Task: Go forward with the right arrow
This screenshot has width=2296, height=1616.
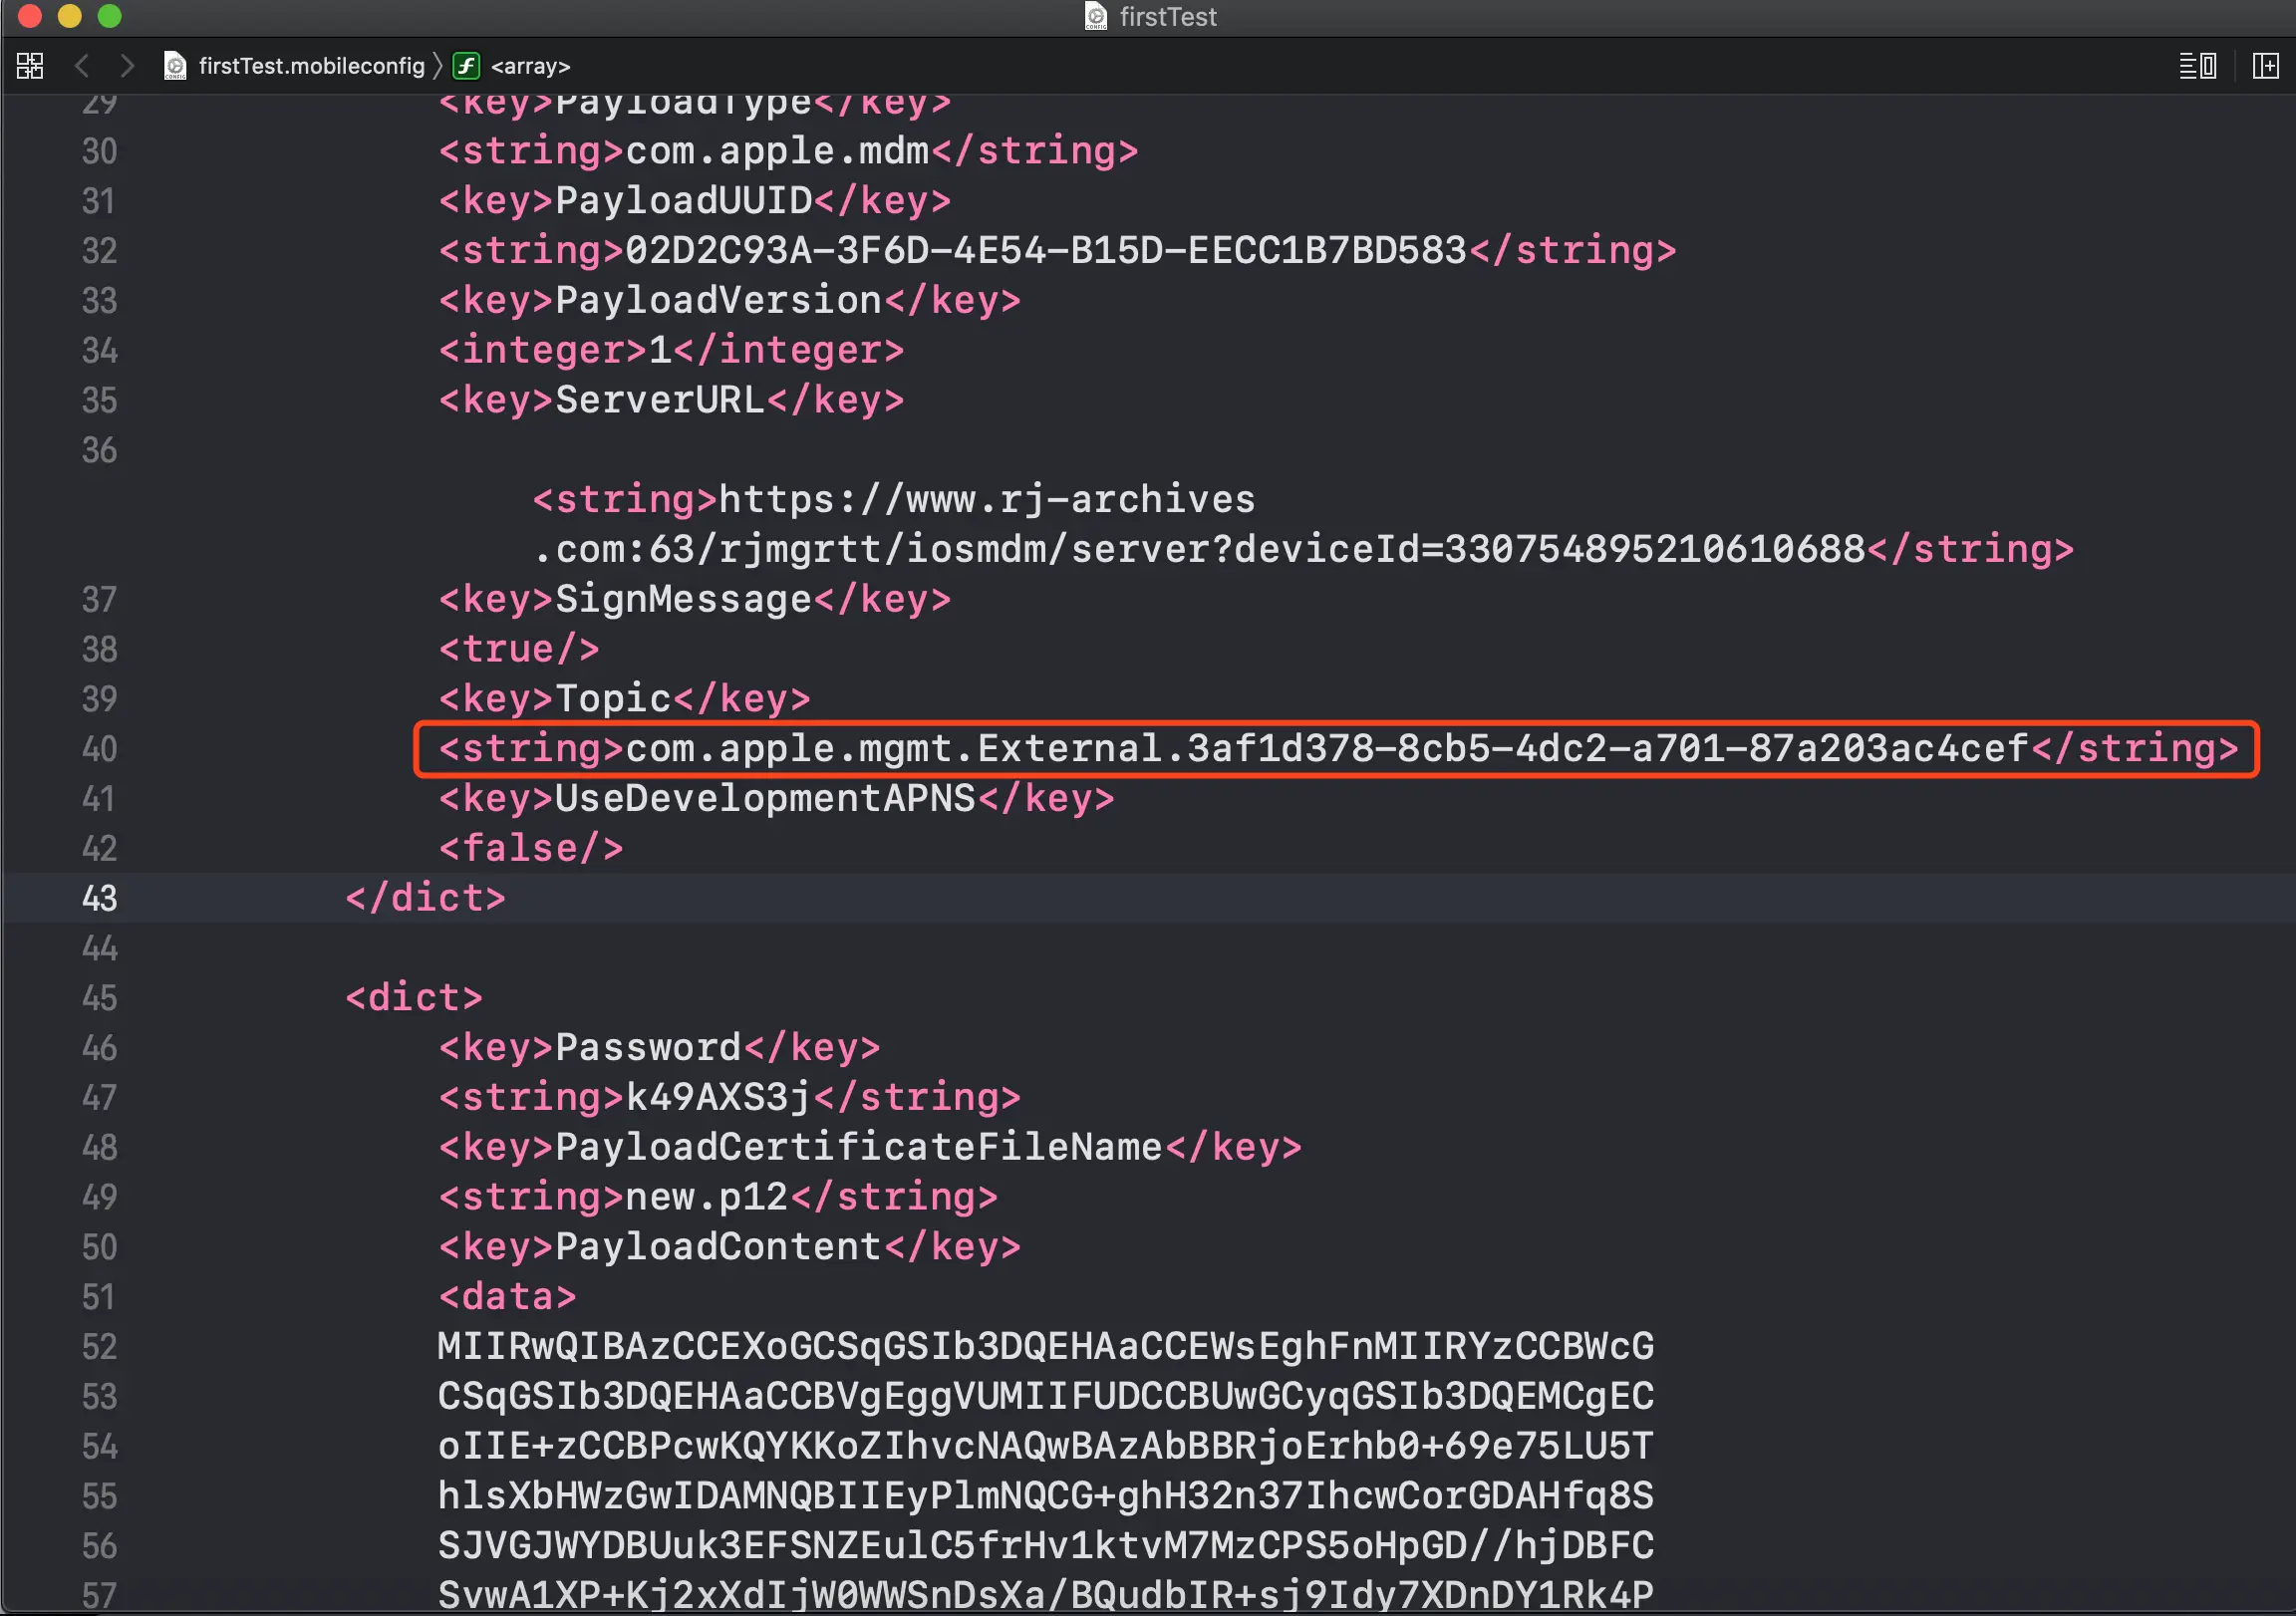Action: pos(126,66)
